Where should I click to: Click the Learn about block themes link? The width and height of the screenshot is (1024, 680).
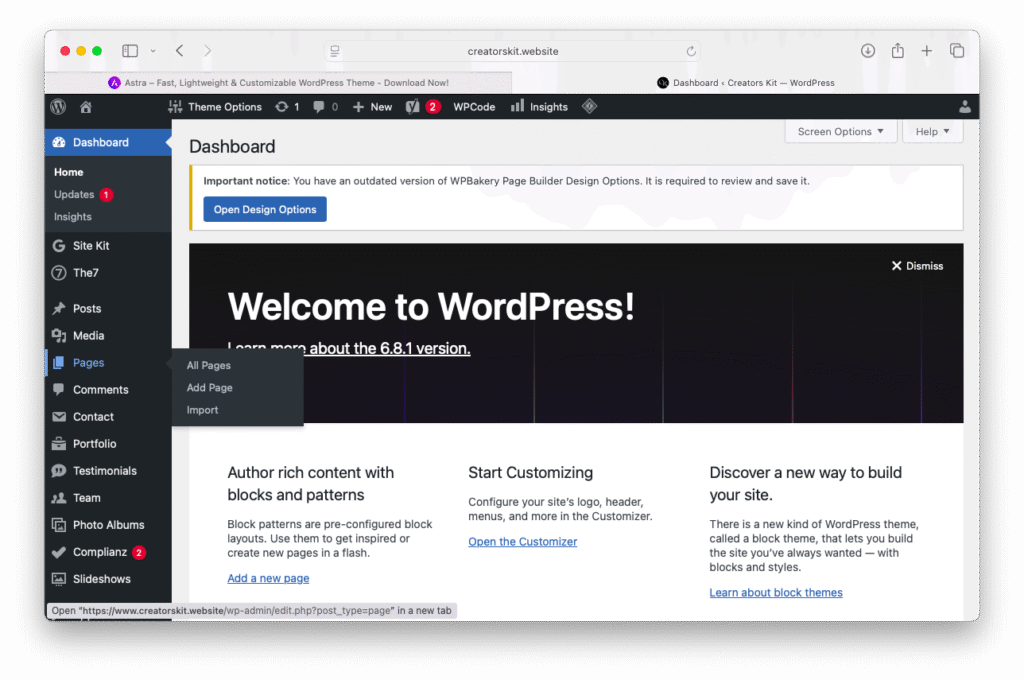click(776, 592)
